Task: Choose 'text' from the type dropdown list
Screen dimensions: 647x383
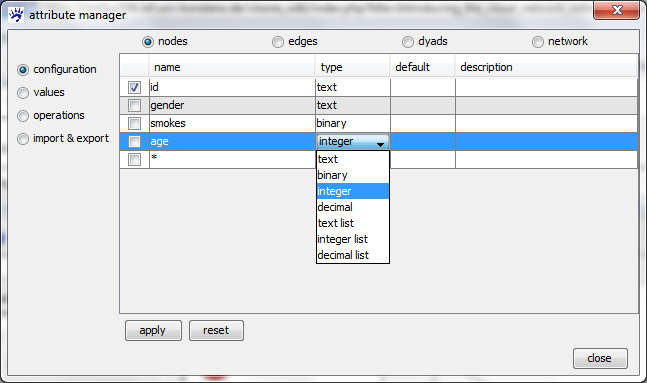Action: [353, 159]
